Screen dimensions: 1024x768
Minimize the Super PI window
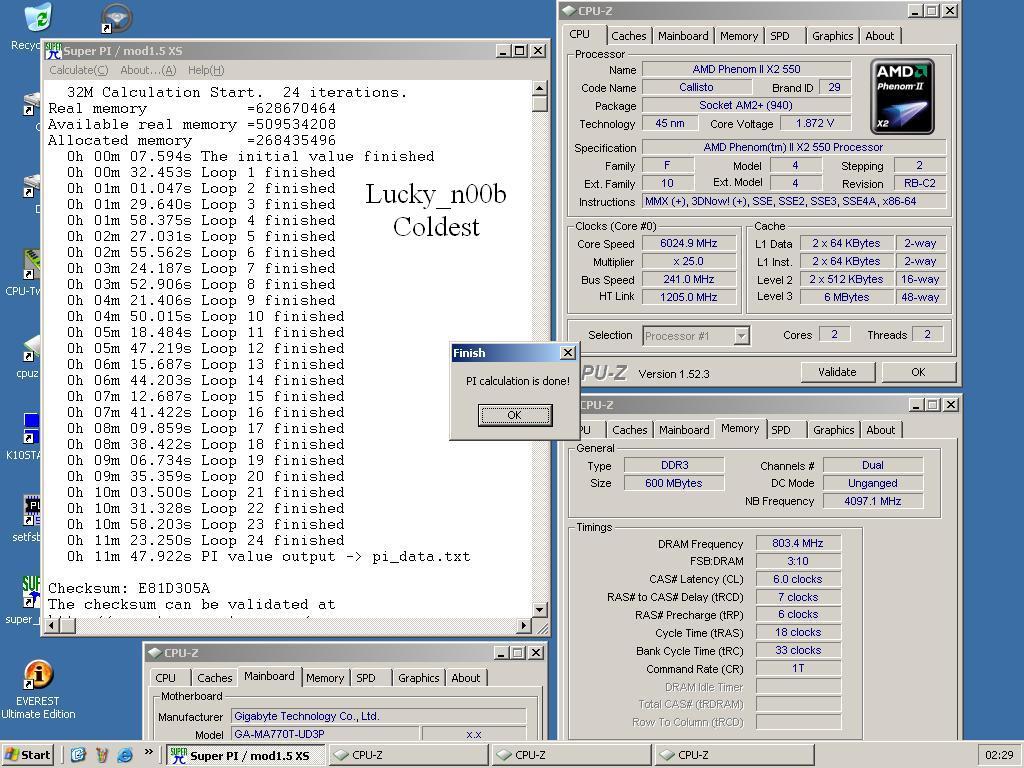click(503, 51)
